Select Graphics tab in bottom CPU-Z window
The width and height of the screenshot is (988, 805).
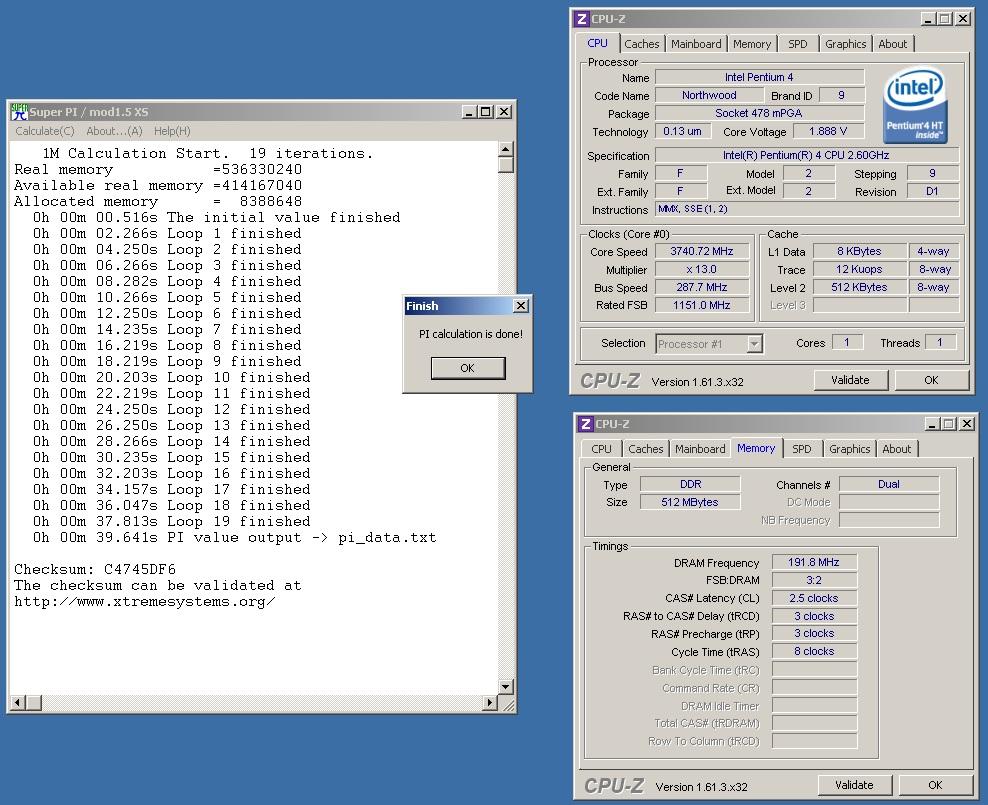[849, 449]
